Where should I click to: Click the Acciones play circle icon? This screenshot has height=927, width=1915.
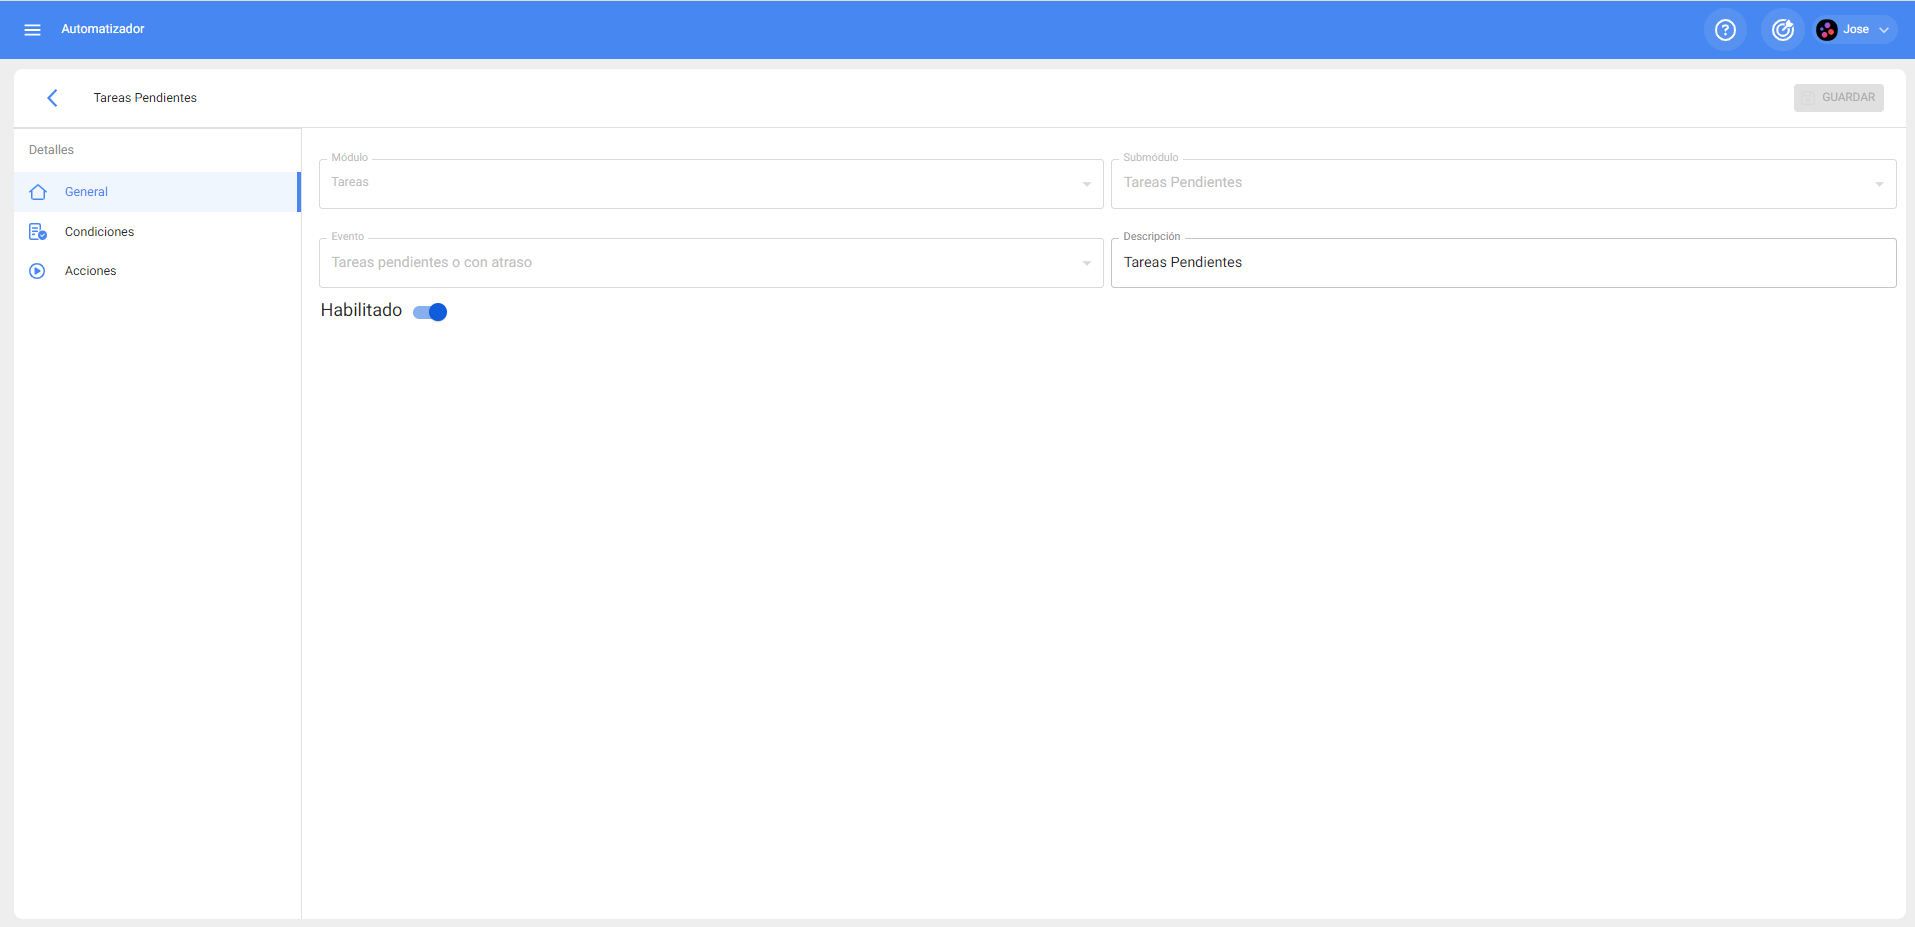(37, 271)
